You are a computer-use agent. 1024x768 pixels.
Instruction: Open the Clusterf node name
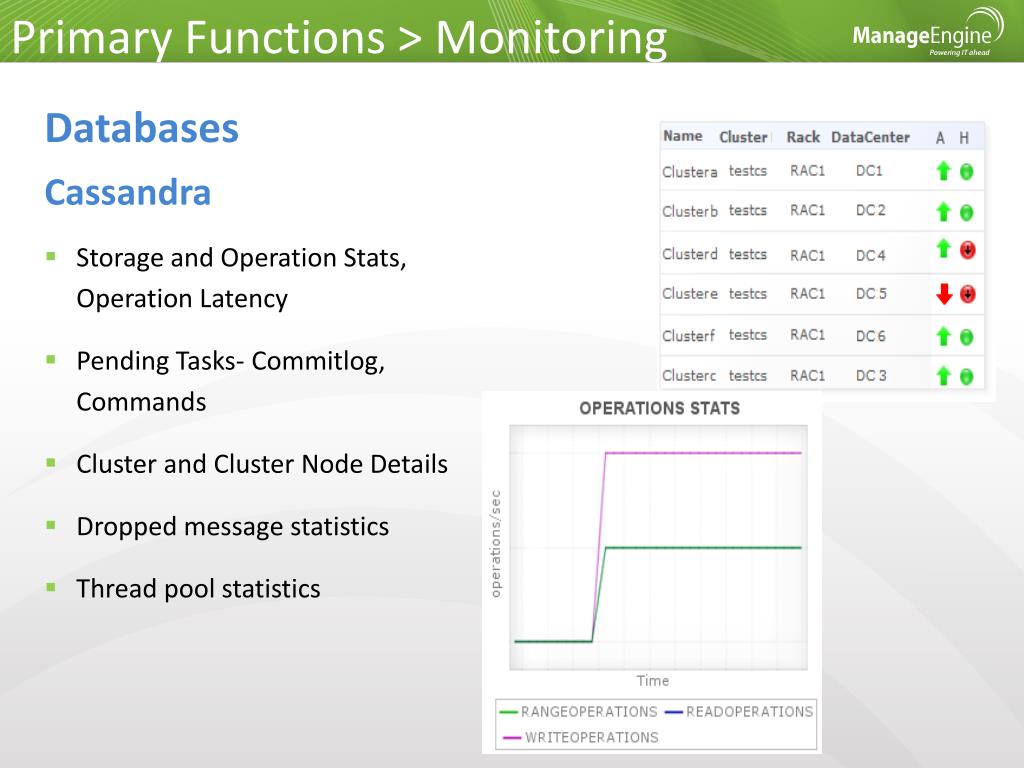point(688,336)
